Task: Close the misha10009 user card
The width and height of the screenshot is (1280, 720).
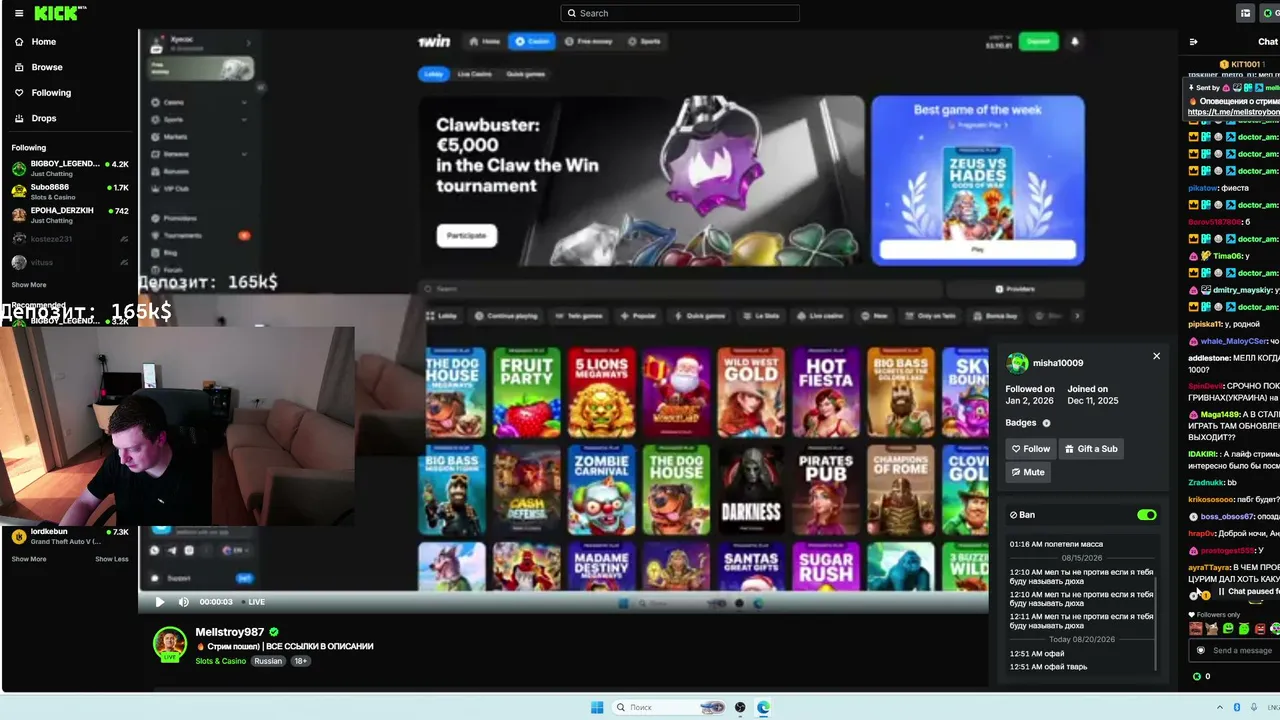Action: coord(1157,356)
